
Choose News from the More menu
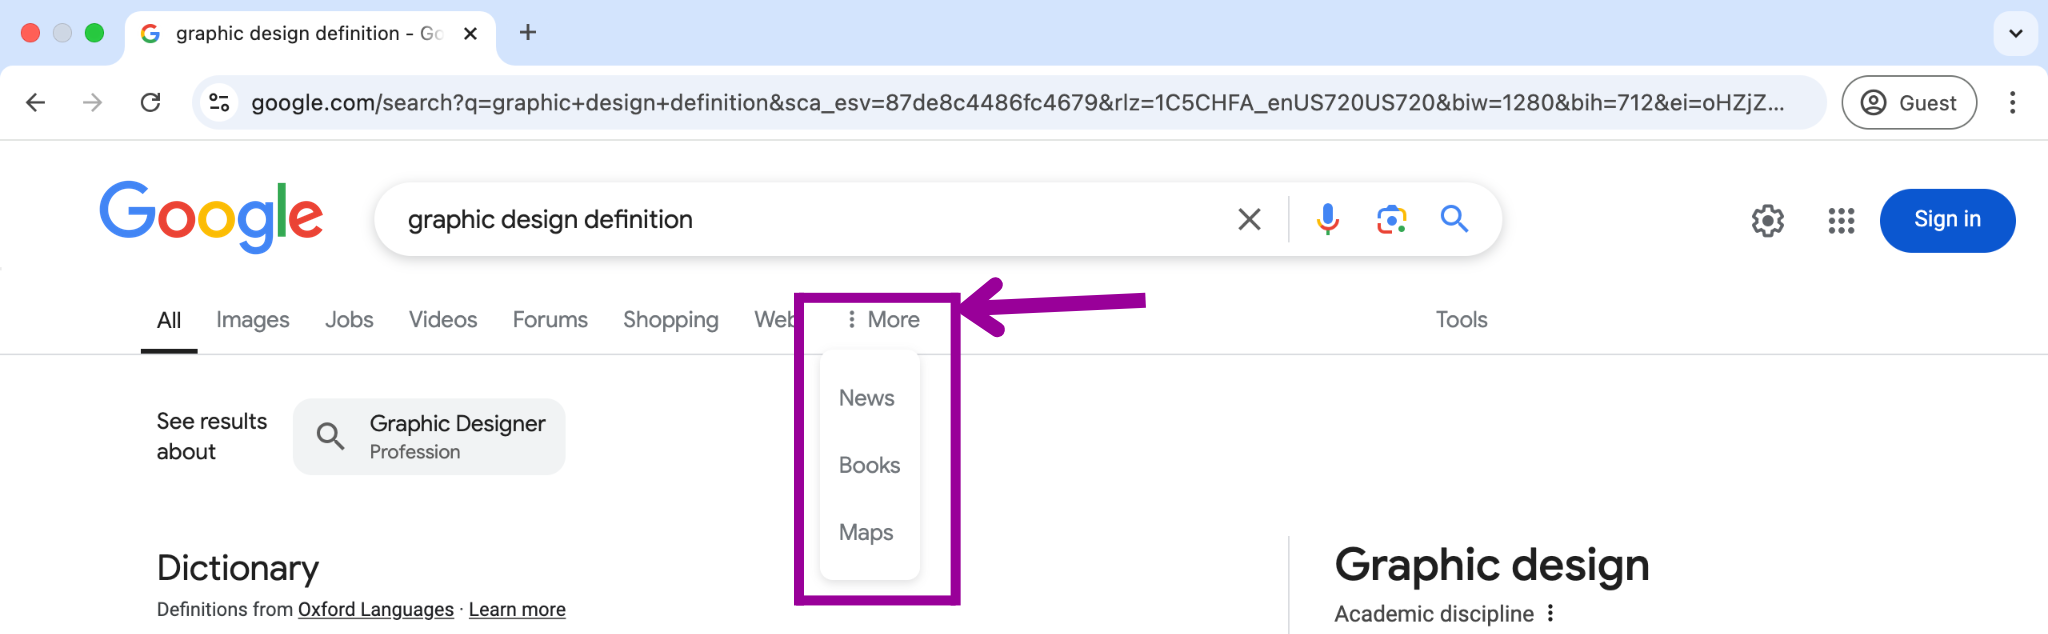point(867,398)
